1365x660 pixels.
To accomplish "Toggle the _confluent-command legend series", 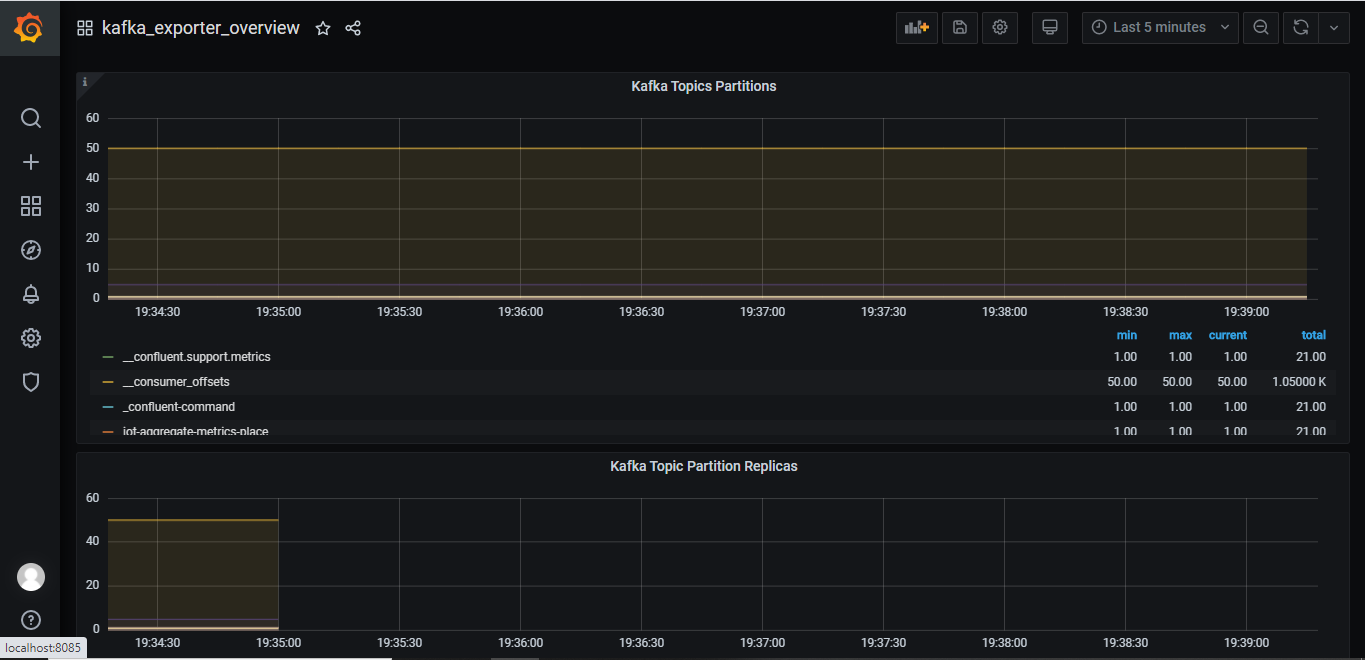I will coord(179,407).
